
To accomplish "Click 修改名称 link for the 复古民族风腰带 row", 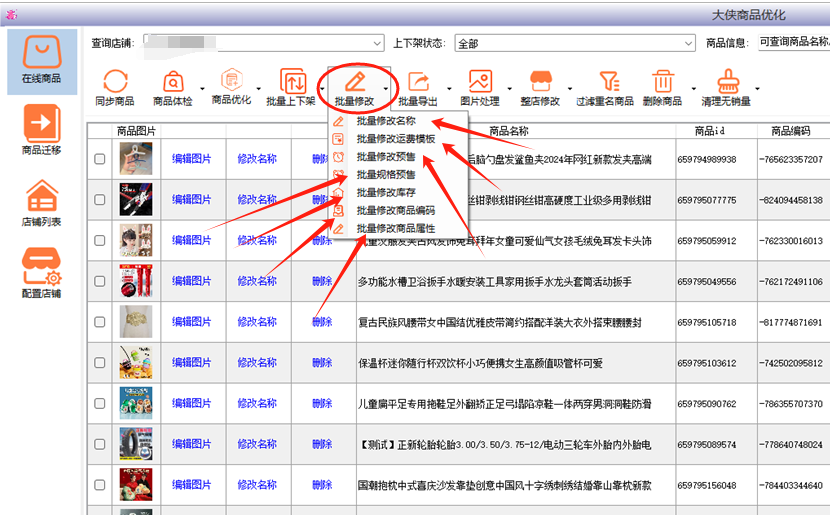I will (257, 322).
